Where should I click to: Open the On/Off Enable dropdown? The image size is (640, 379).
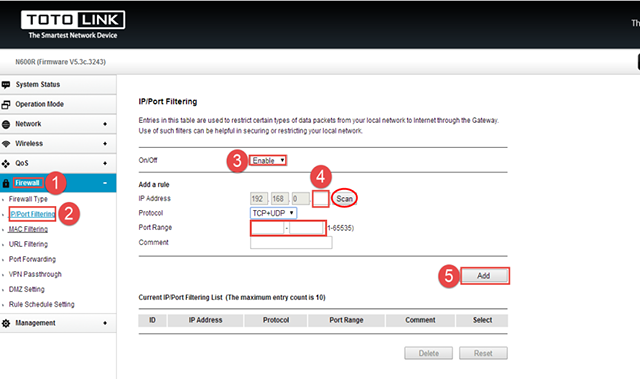click(268, 160)
